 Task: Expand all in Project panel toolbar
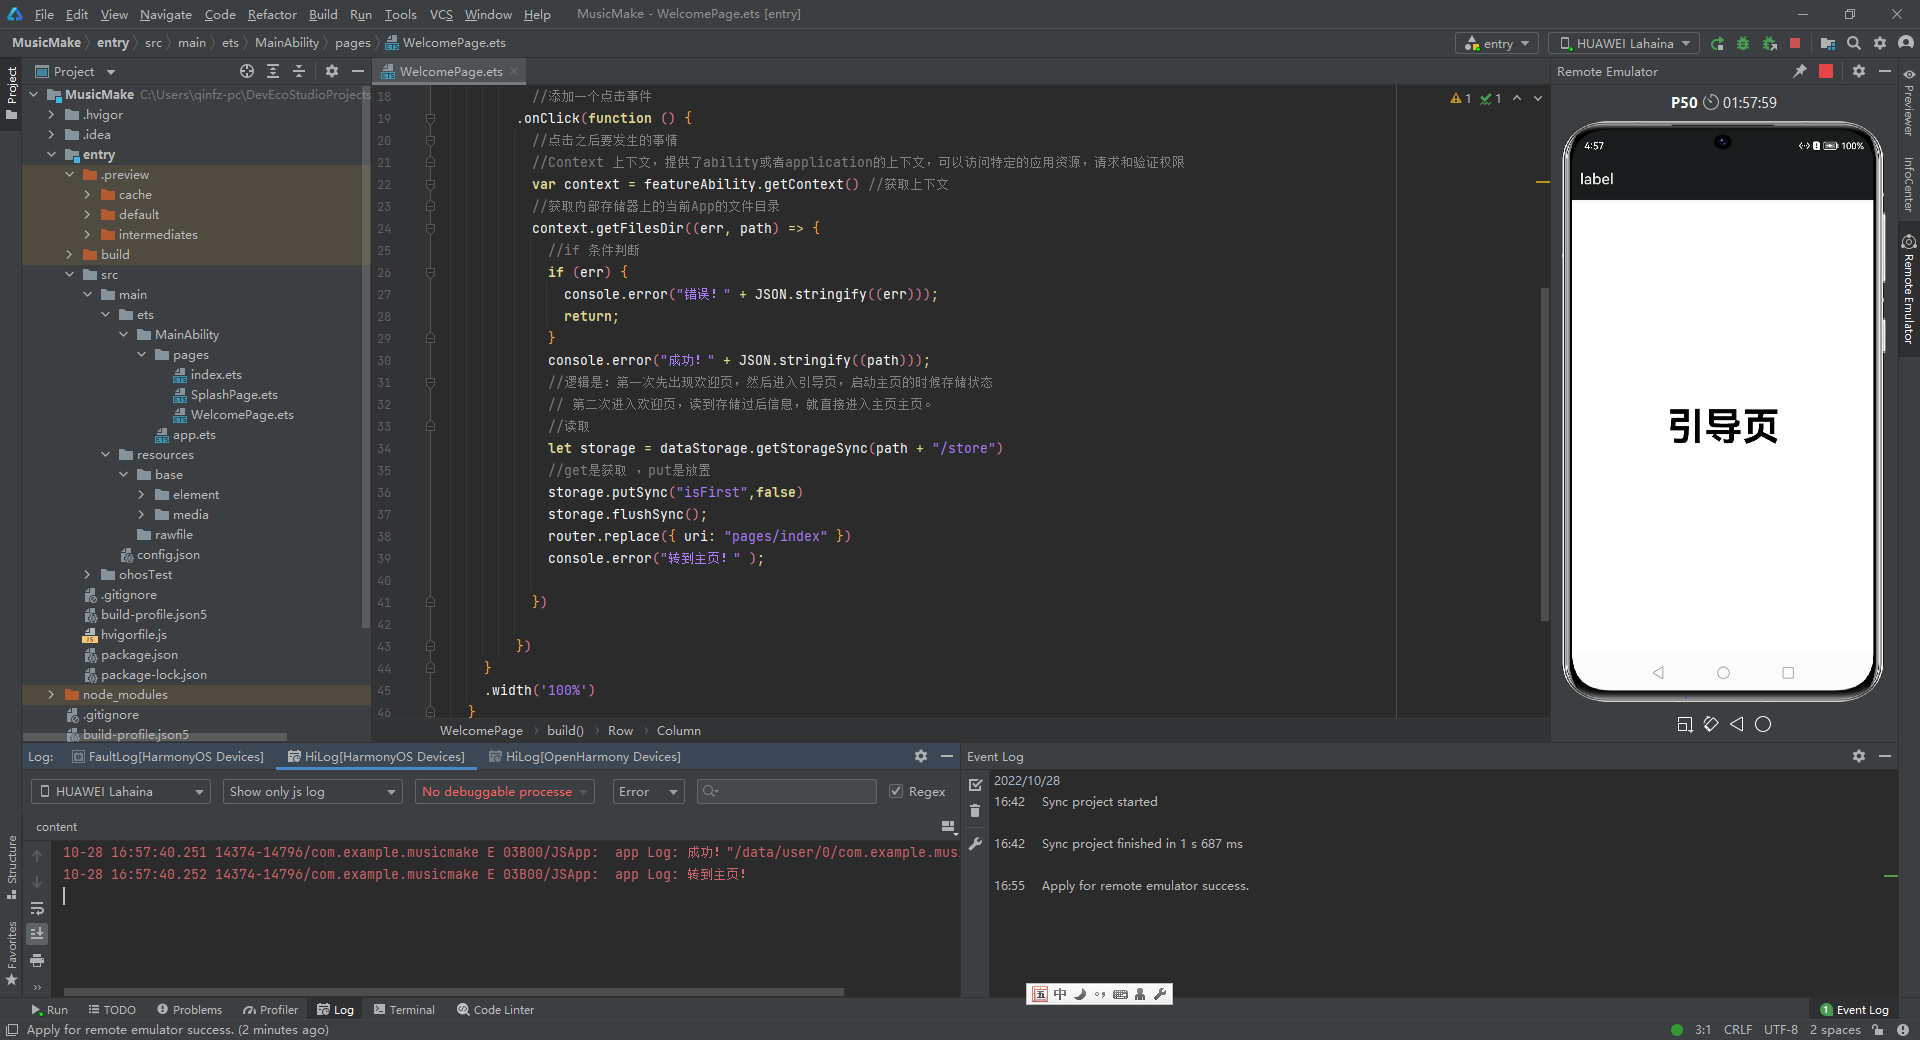273,71
